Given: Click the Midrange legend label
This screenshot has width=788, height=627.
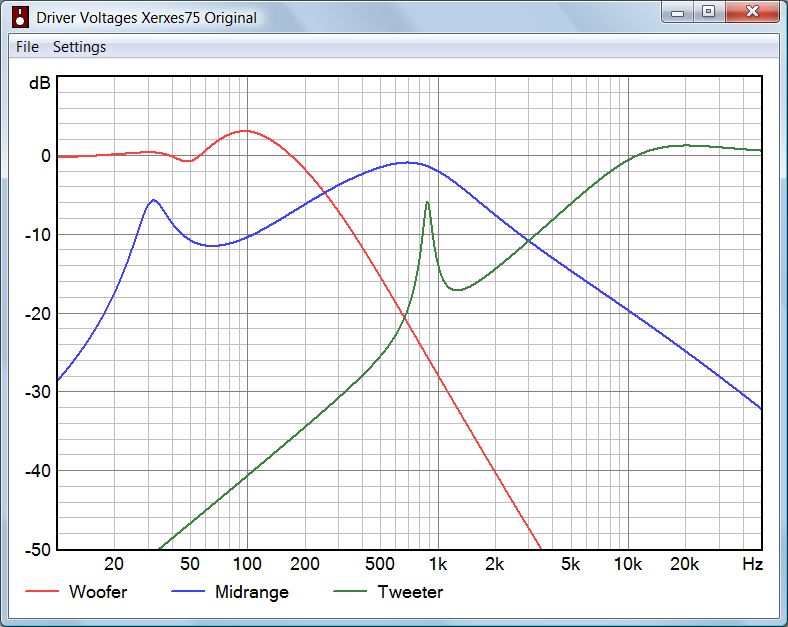Looking at the screenshot, I should click(252, 592).
